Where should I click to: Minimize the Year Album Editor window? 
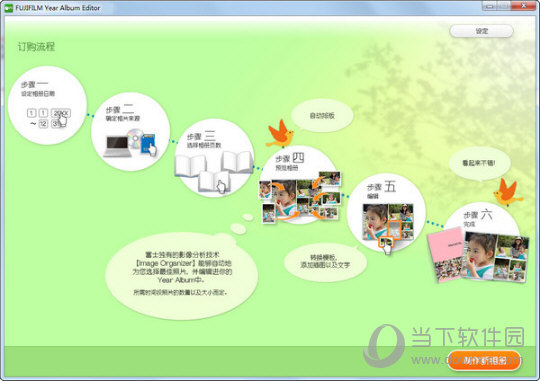click(x=490, y=6)
